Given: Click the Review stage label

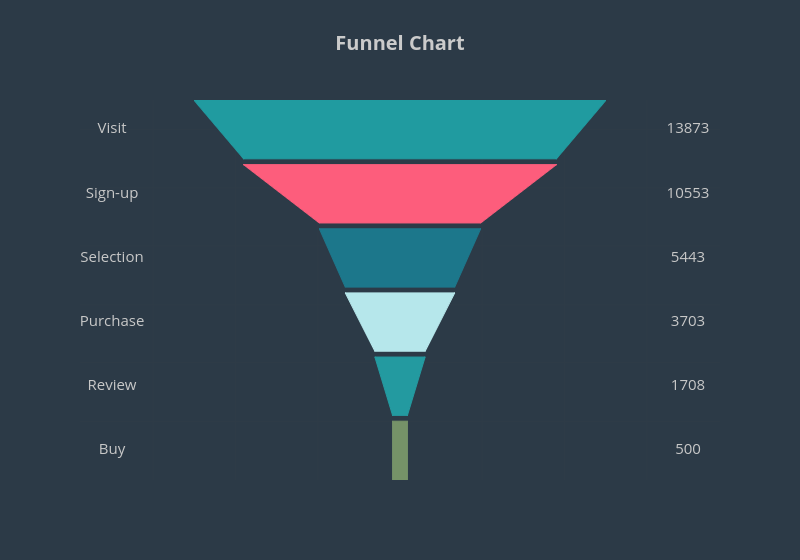Looking at the screenshot, I should pos(112,385).
